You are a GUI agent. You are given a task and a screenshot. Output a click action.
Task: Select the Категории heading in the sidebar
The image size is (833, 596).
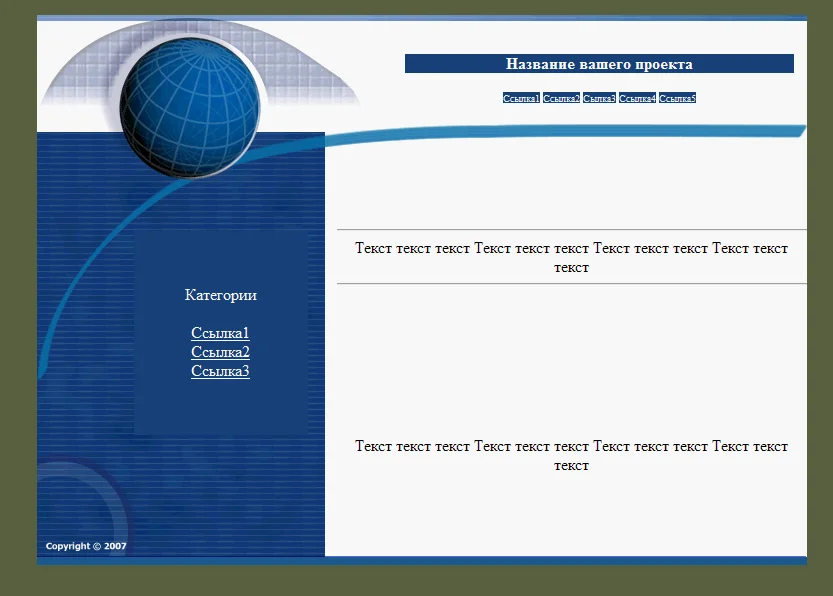point(220,295)
